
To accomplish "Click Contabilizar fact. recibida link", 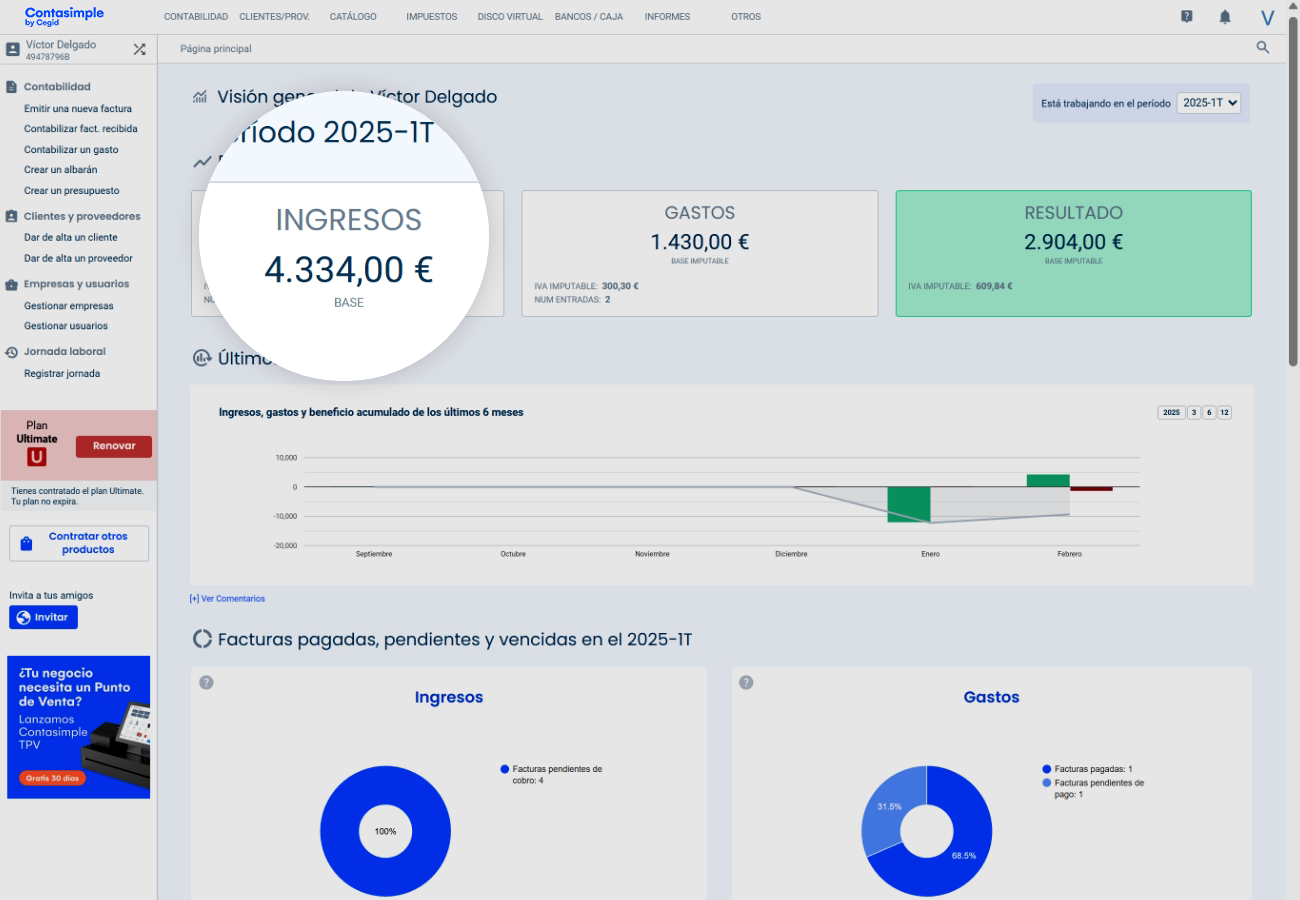I will pyautogui.click(x=81, y=129).
